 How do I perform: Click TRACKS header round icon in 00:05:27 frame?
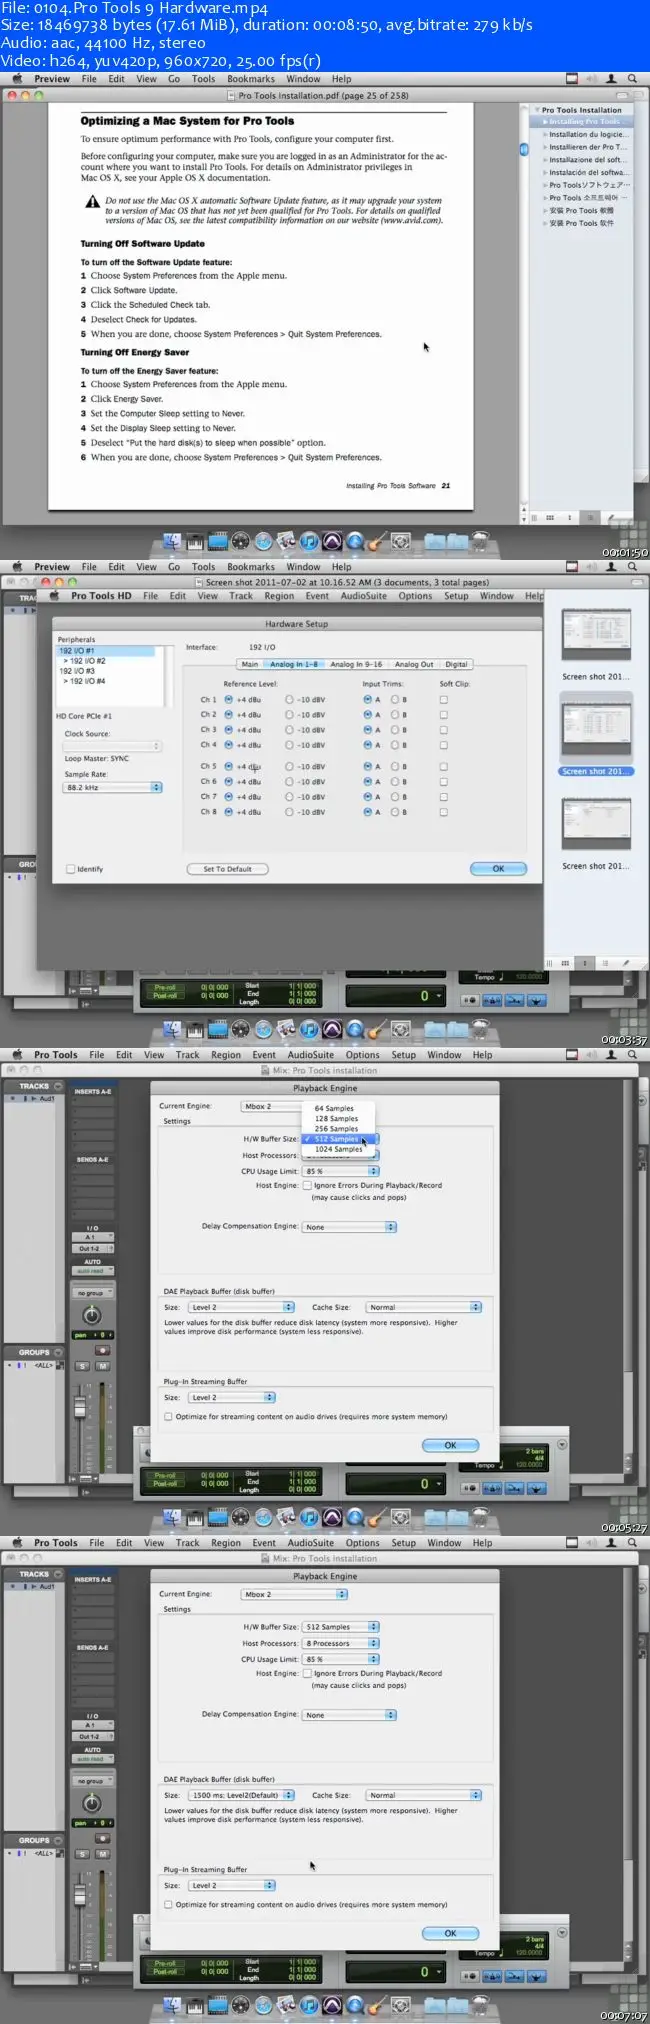(x=58, y=1086)
